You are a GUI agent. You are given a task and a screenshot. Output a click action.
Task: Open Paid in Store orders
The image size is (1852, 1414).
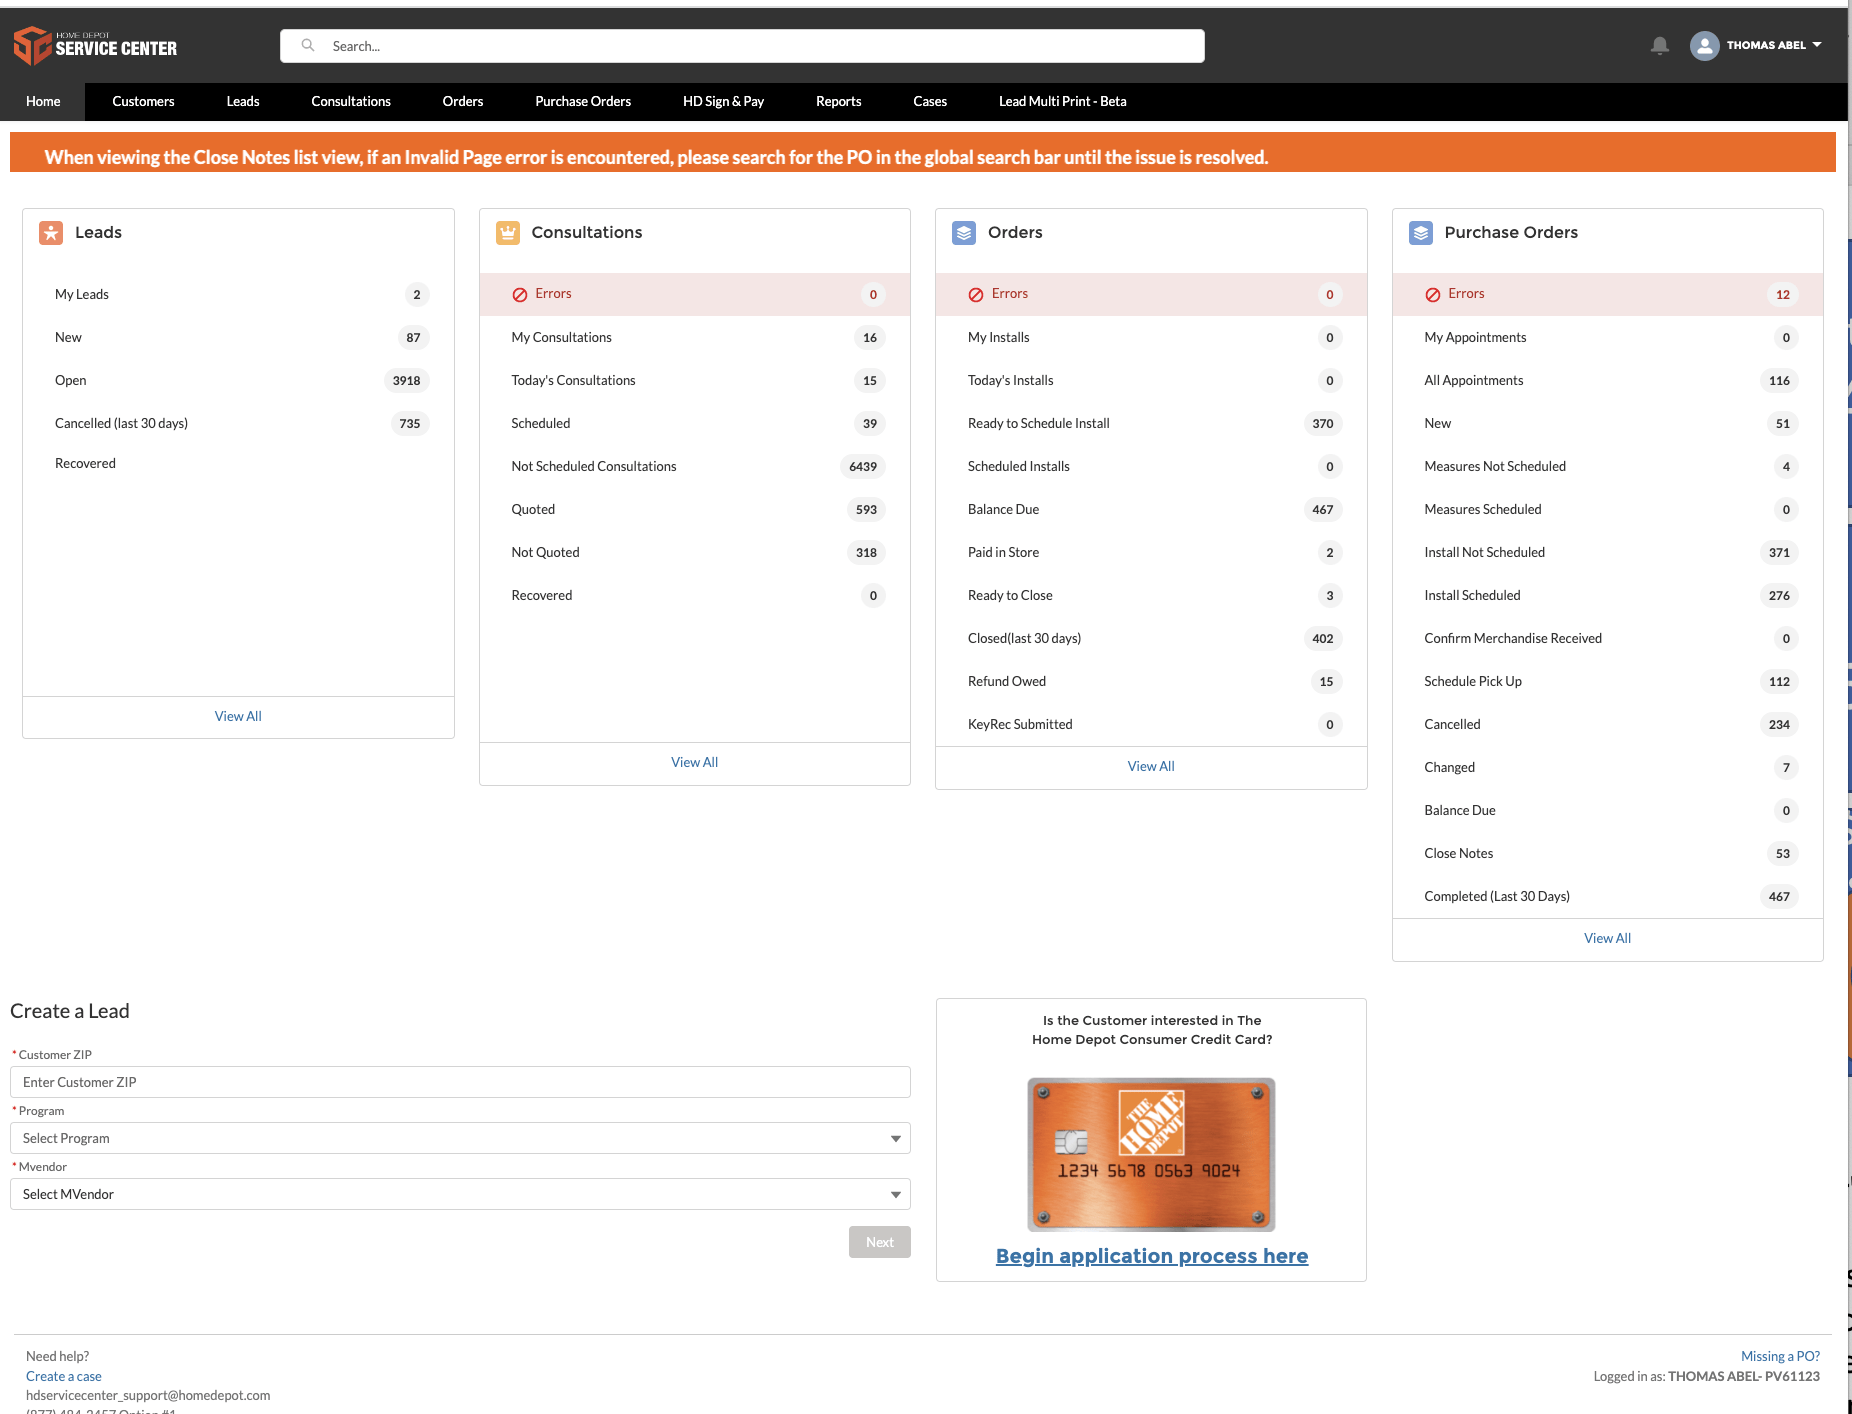[1151, 552]
